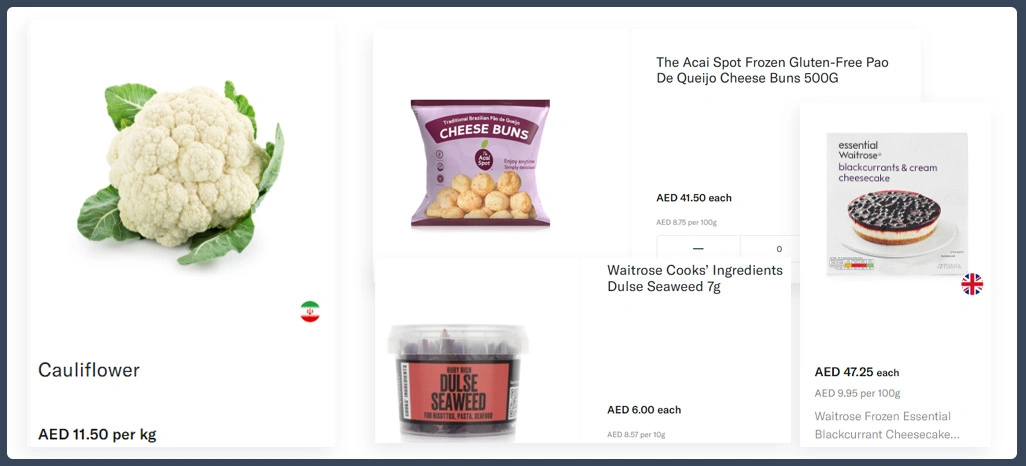
Task: Open Acai Spot Pao De Queijo title
Action: [772, 70]
